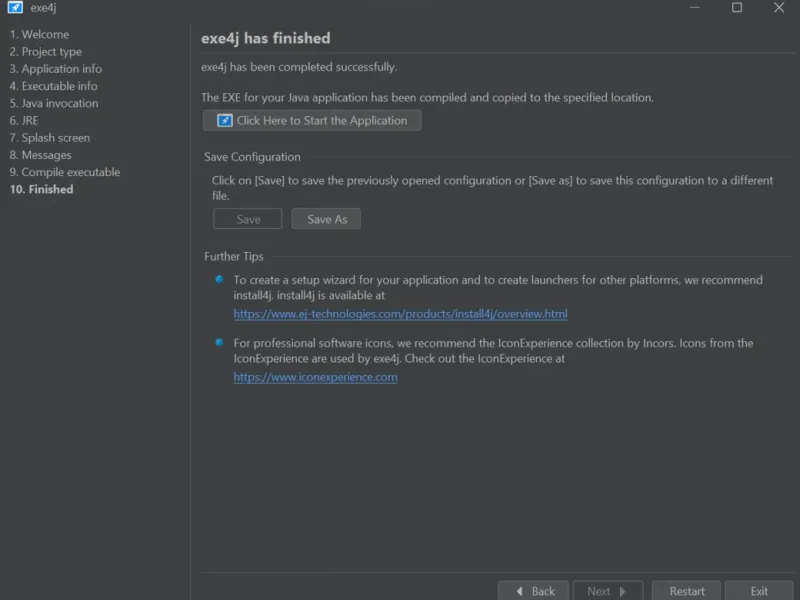Click the 'exe4j has been completed successfully.' text
The width and height of the screenshot is (800, 600).
coord(299,67)
